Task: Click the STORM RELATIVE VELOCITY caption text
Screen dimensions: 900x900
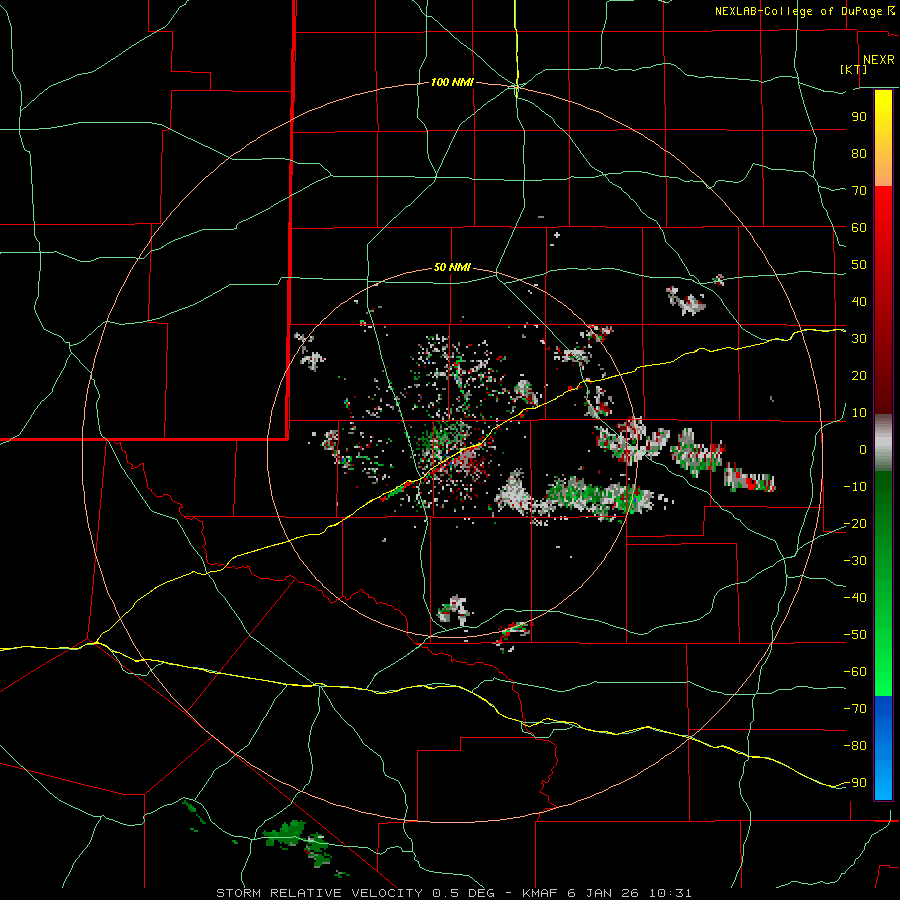Action: [319, 893]
